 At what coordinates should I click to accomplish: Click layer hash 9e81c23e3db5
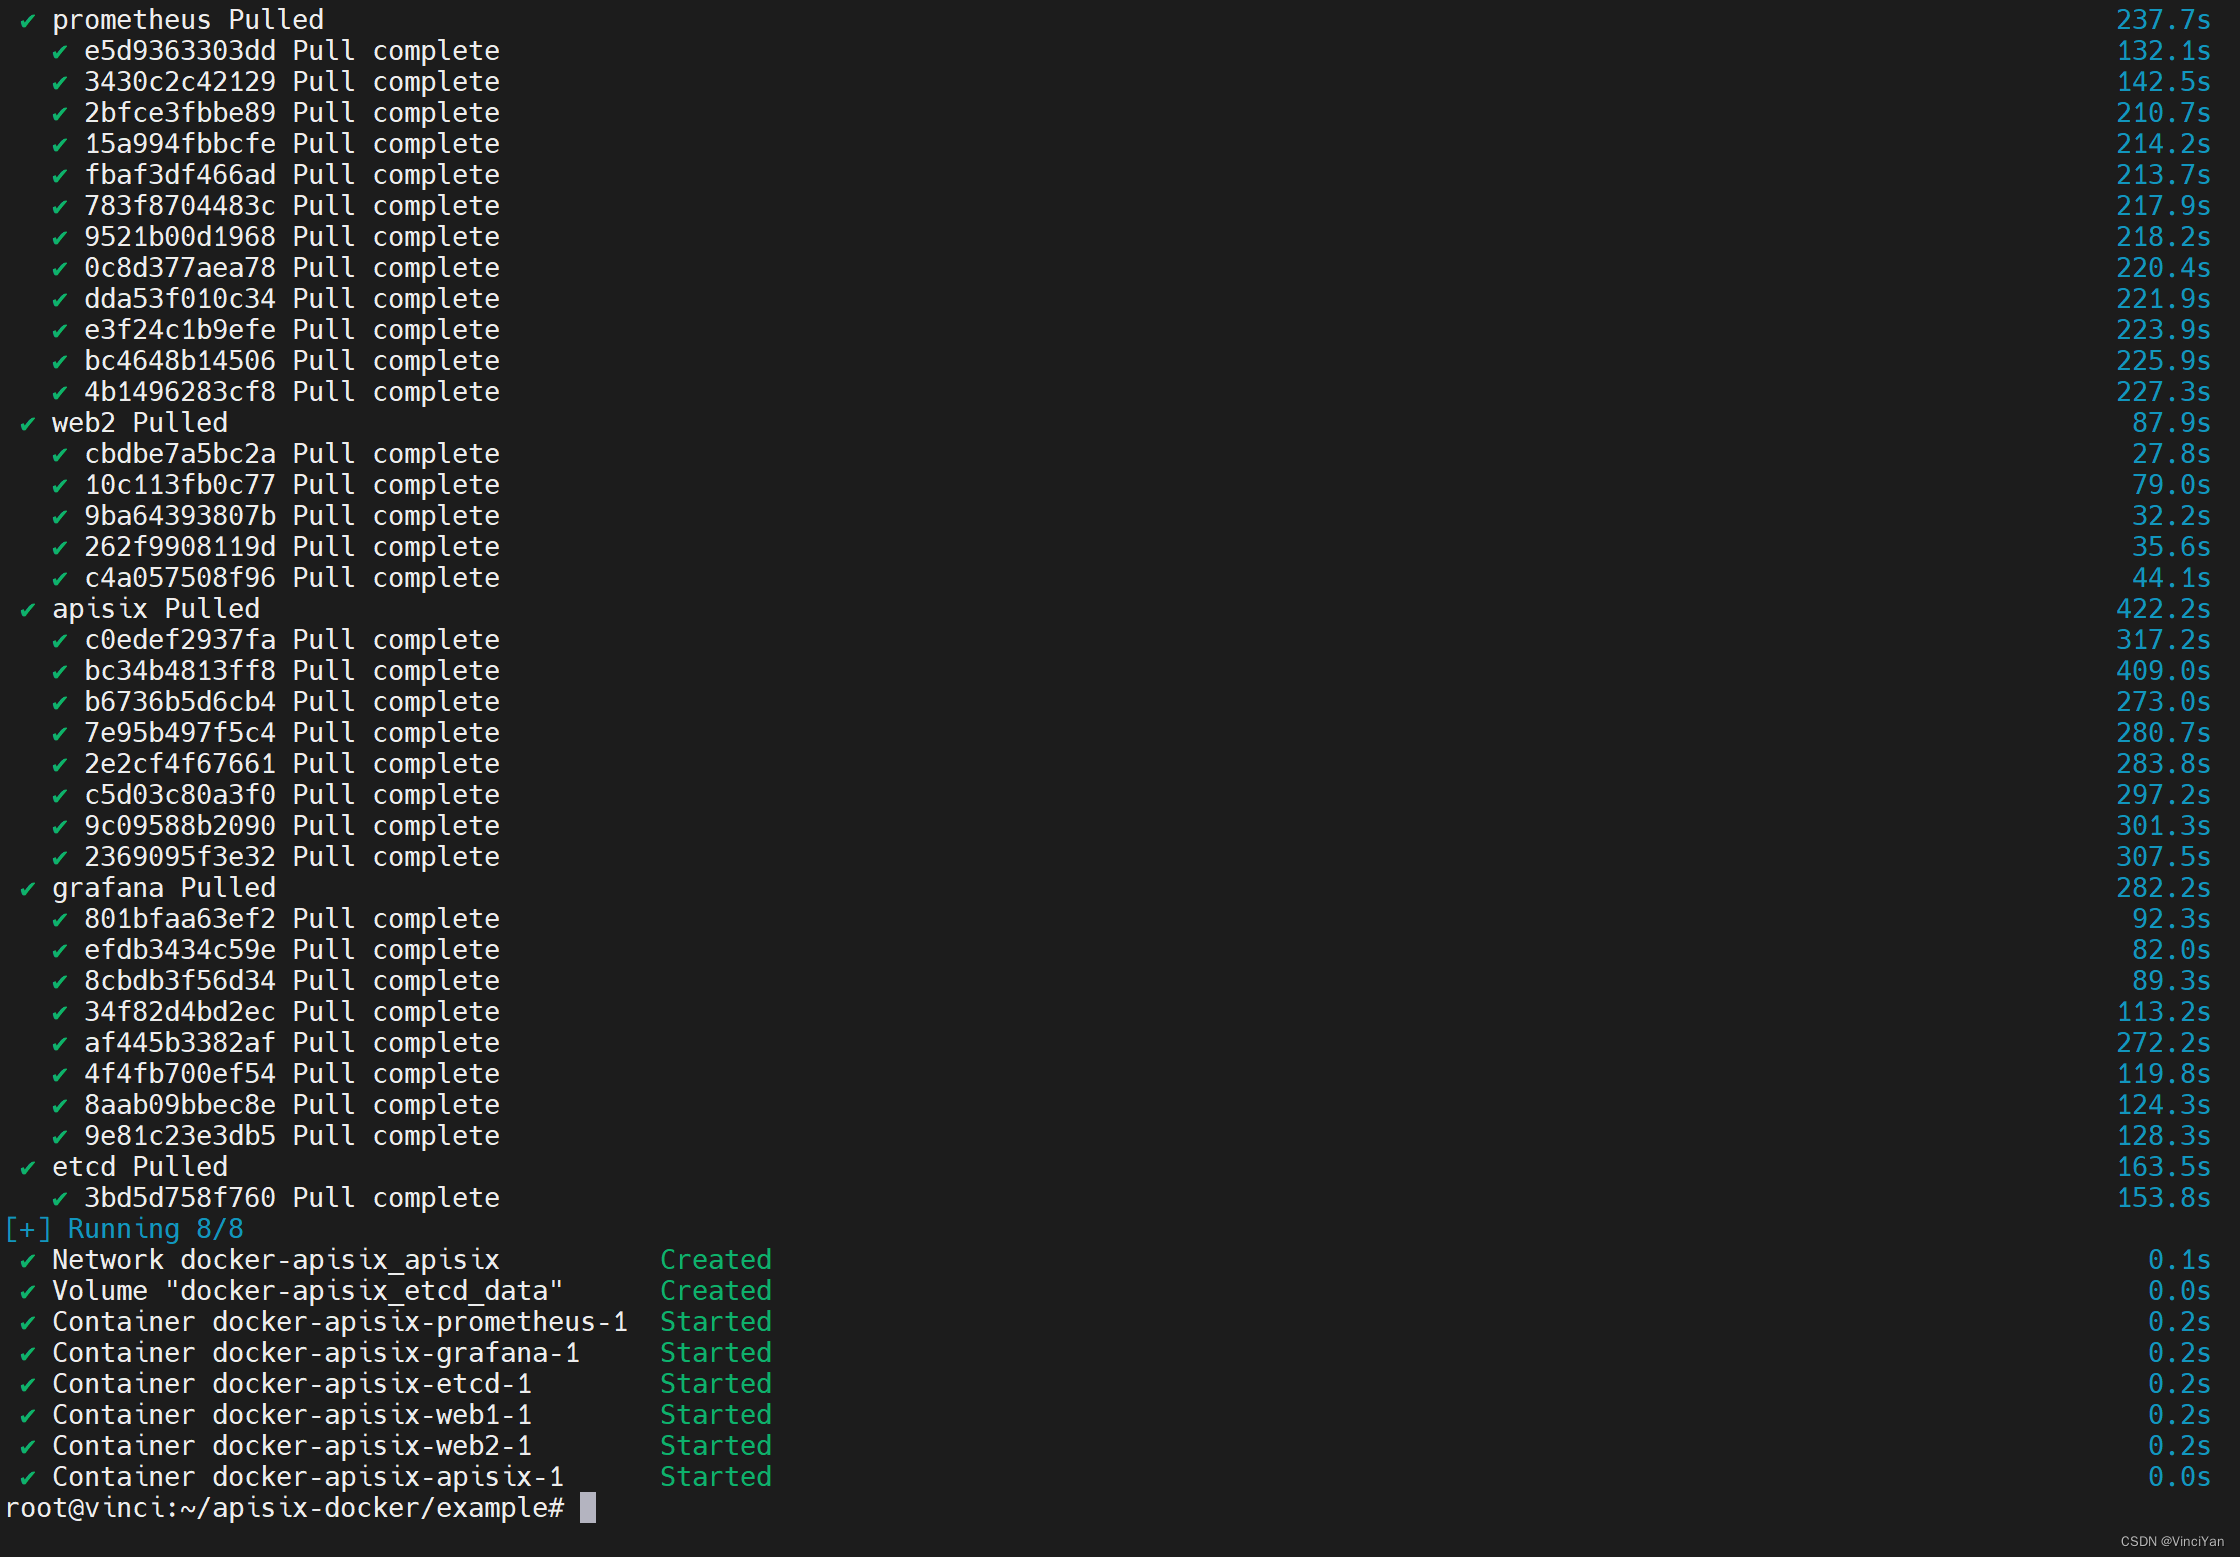point(180,1136)
